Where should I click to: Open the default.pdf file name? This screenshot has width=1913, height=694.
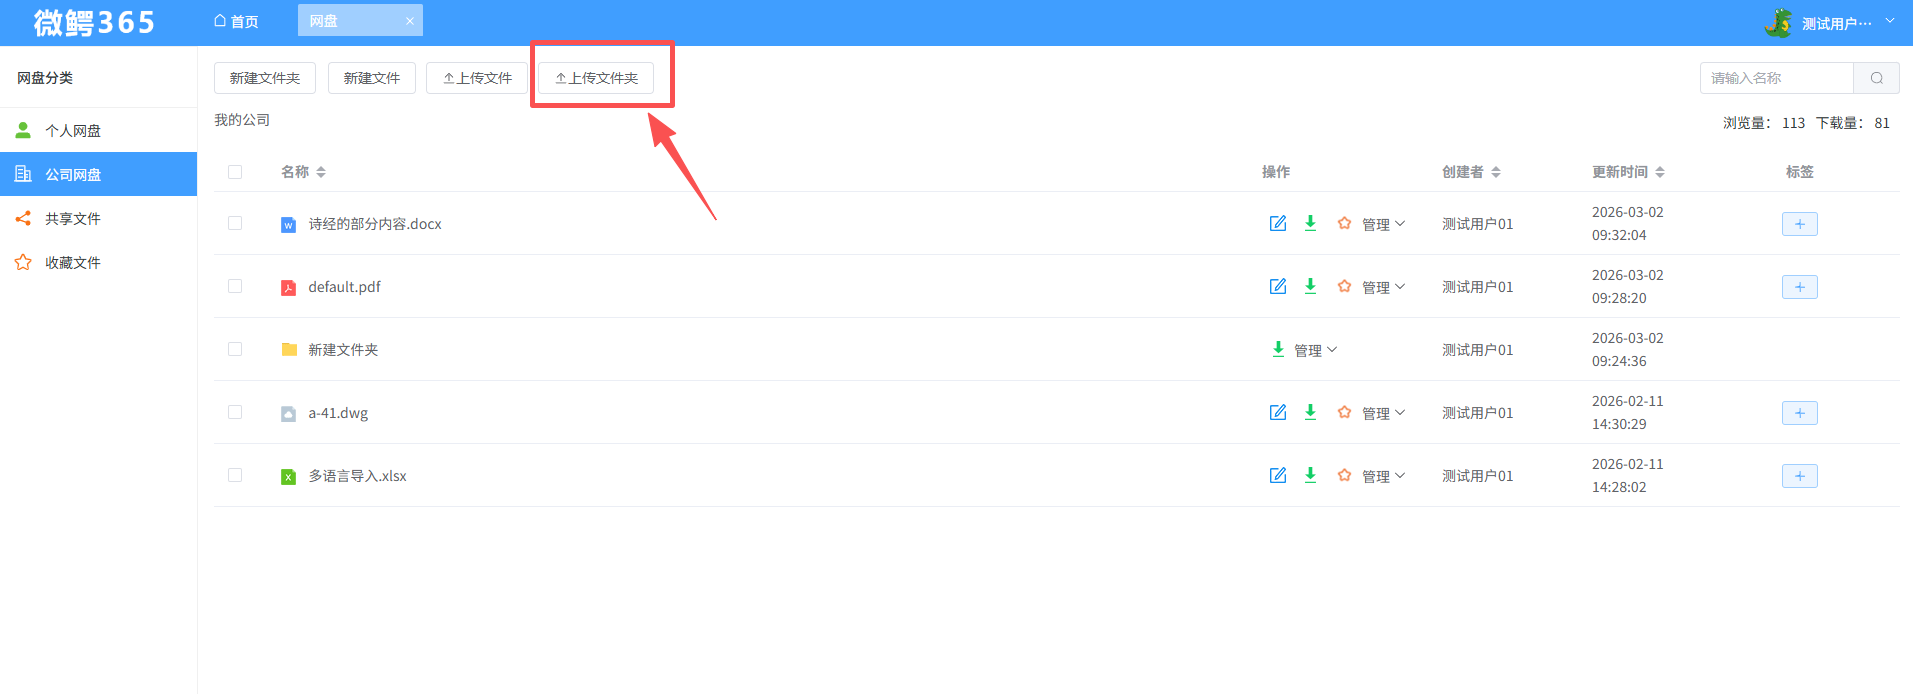coord(344,287)
